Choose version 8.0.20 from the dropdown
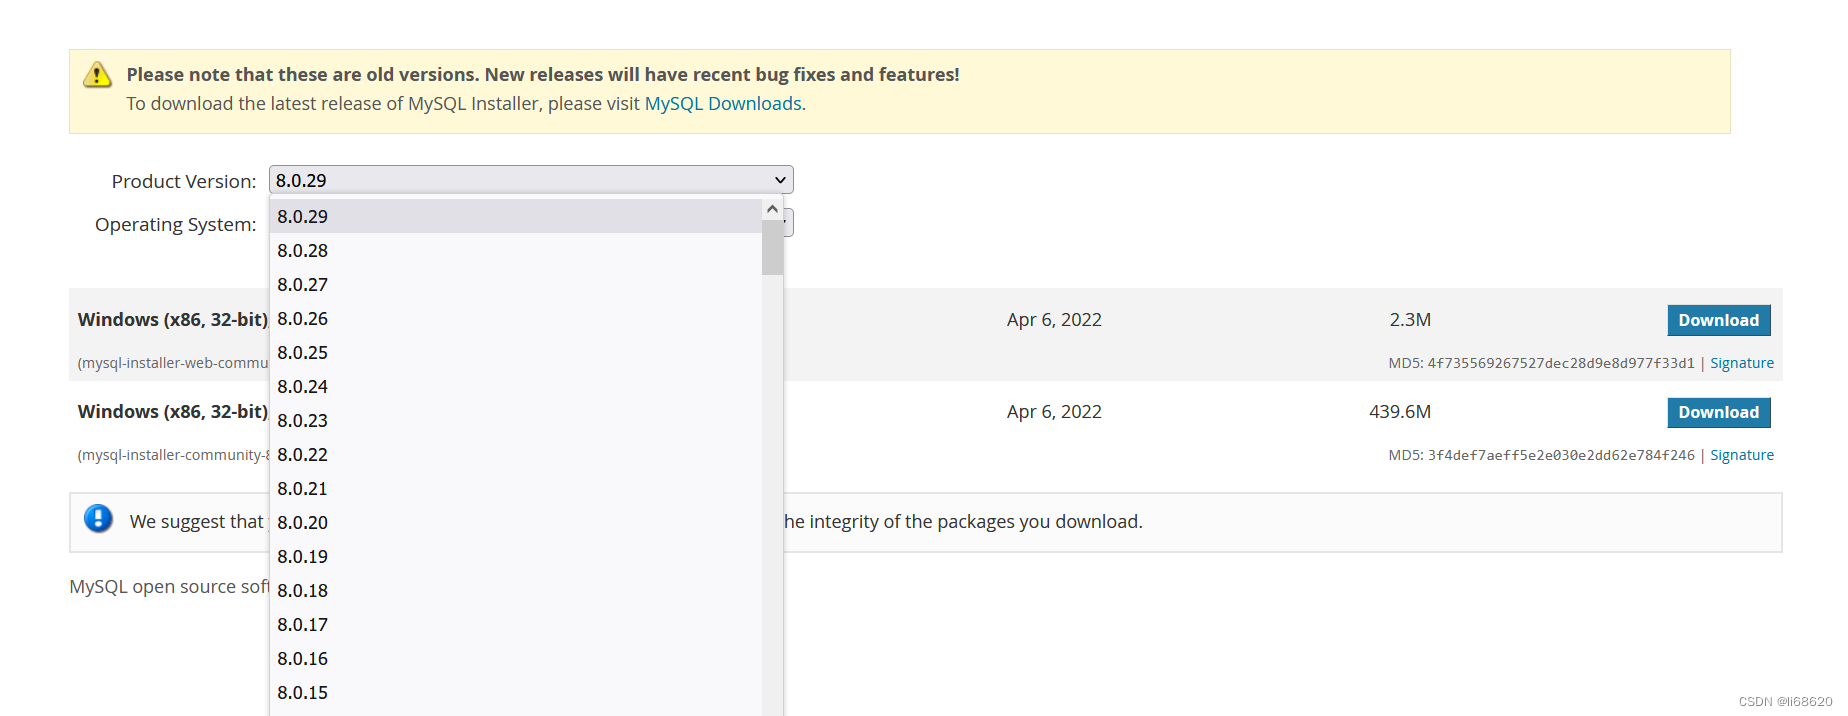This screenshot has height=716, width=1848. [x=516, y=522]
